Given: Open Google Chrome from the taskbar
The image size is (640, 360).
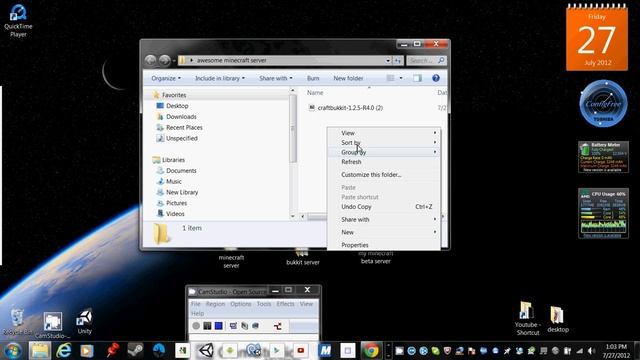Looking at the screenshot, I should coord(371,350).
